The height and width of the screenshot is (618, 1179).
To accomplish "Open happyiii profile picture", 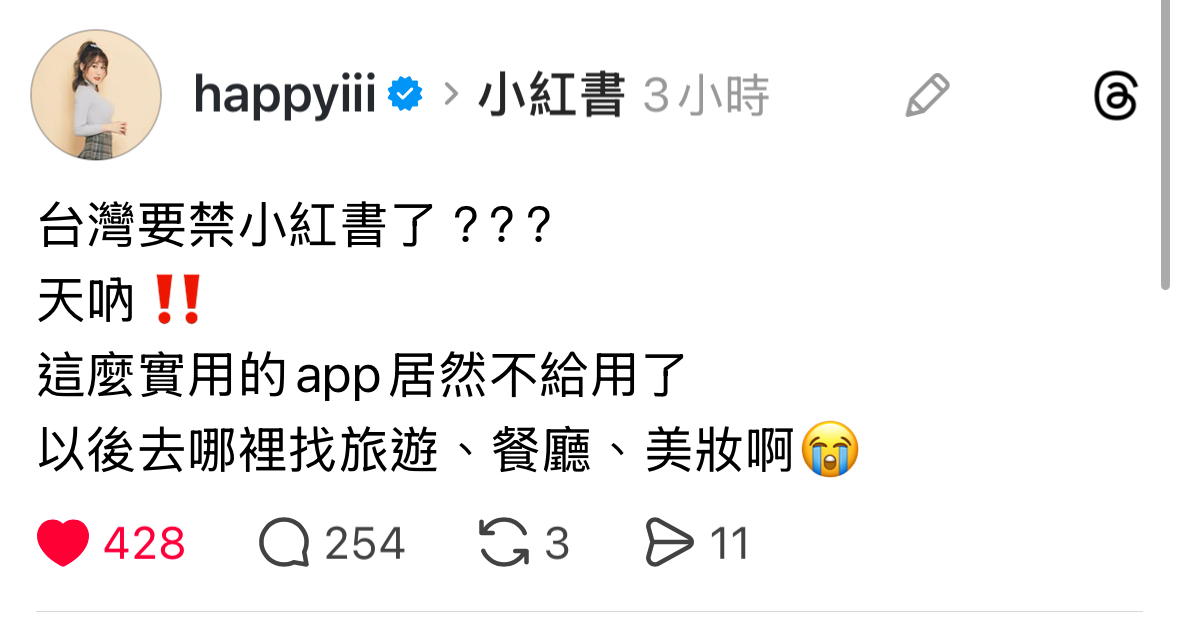I will [x=96, y=95].
